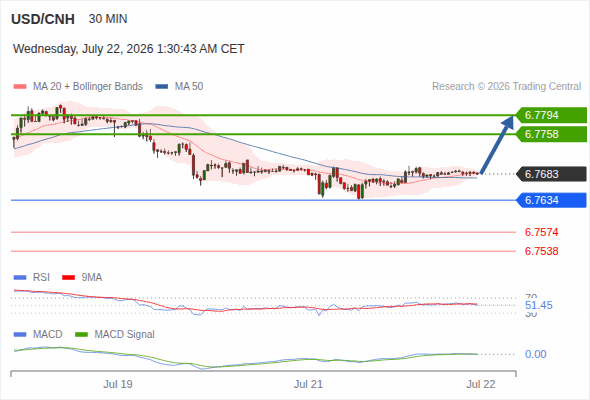The height and width of the screenshot is (400, 590).
Task: Click the MA 20 + Bollinger Bands swatch
Action: (20, 87)
